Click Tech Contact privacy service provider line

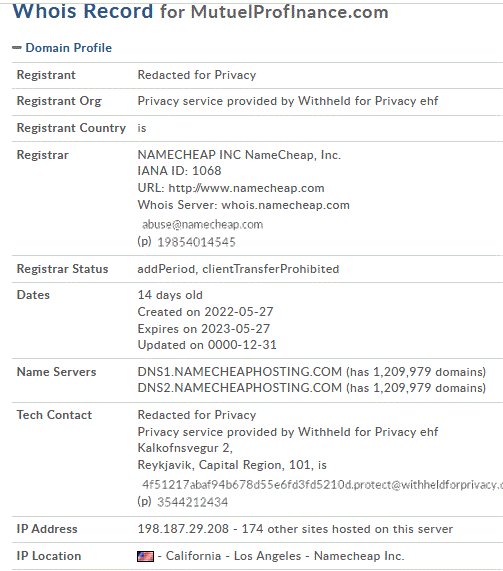[288, 432]
